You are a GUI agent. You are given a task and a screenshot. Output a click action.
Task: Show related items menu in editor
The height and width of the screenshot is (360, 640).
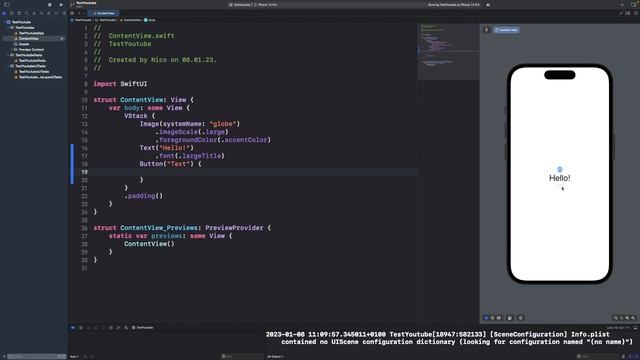[x=72, y=13]
